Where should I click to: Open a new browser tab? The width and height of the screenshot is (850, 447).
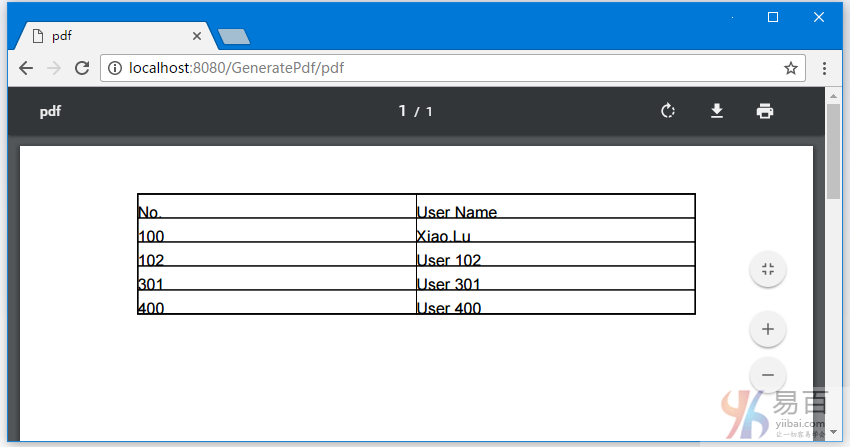click(x=233, y=37)
